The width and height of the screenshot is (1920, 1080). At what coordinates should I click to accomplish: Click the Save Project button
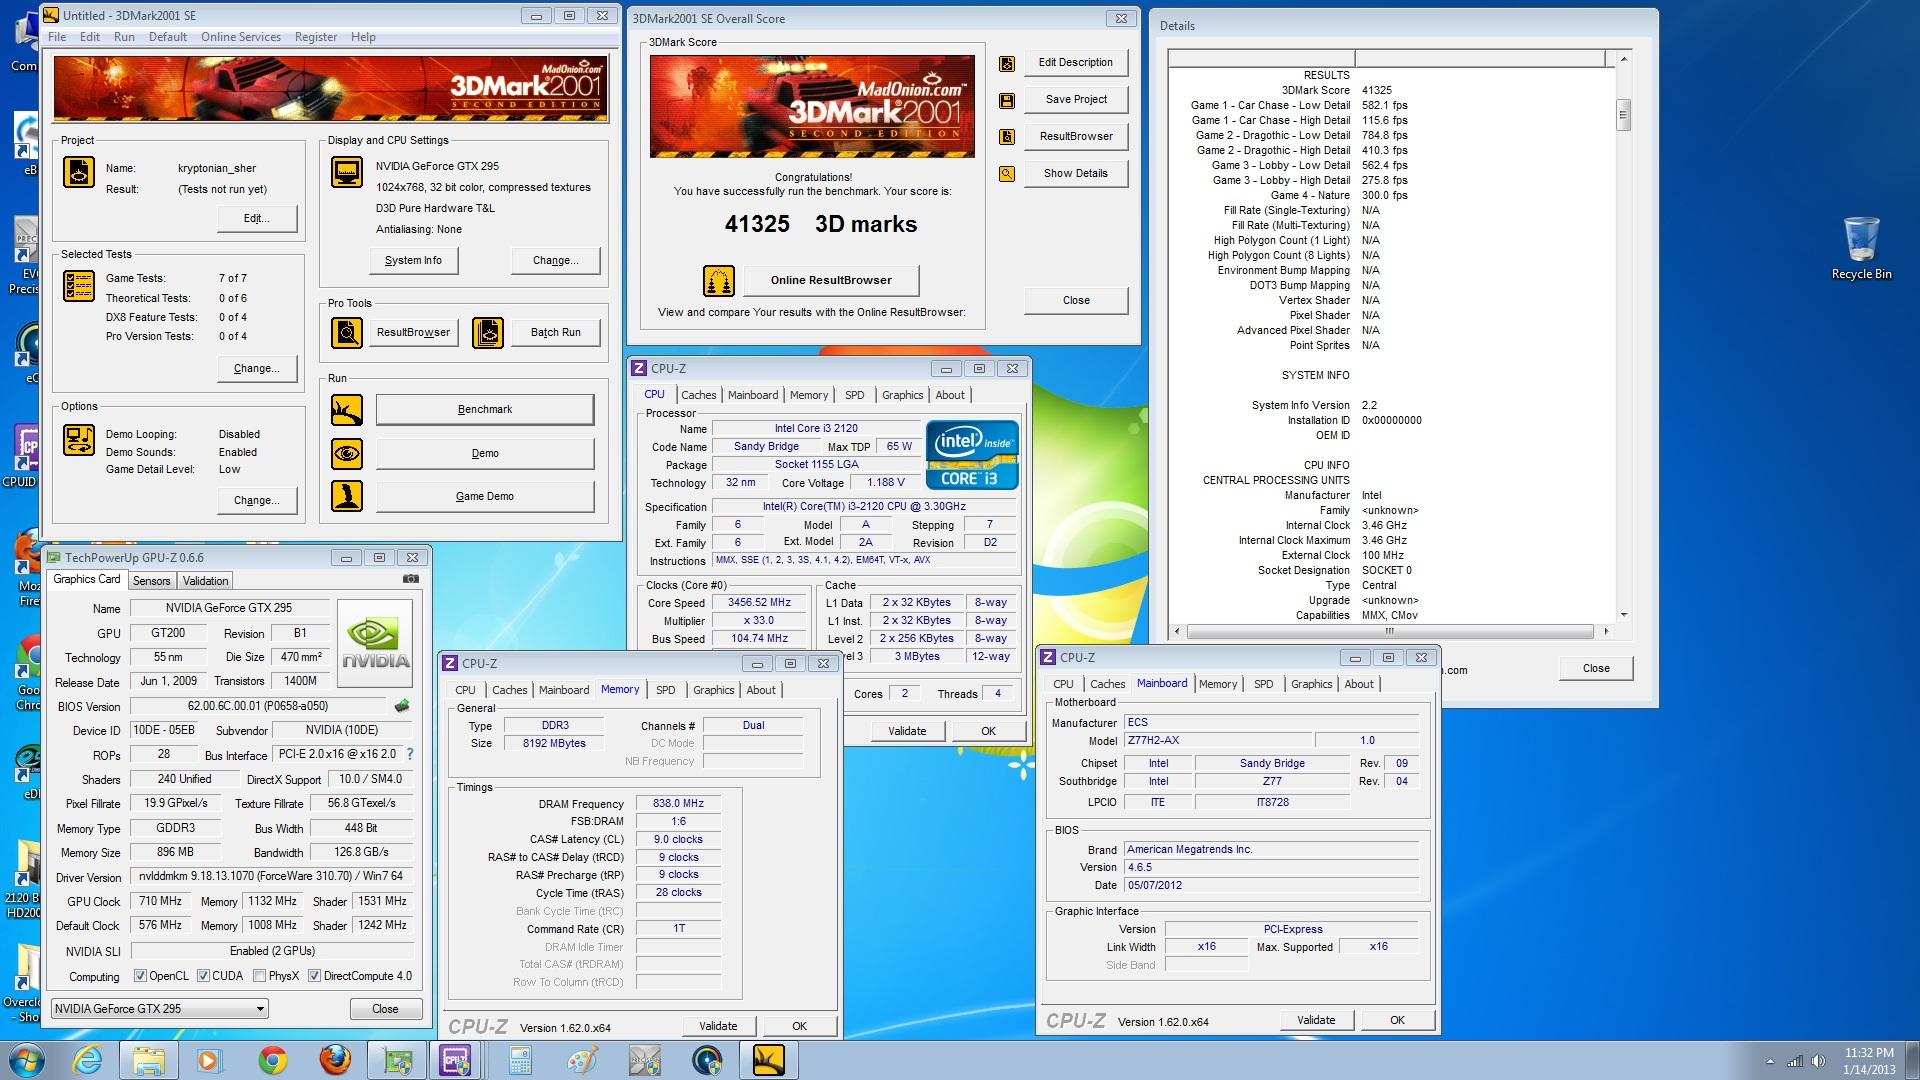pyautogui.click(x=1076, y=99)
